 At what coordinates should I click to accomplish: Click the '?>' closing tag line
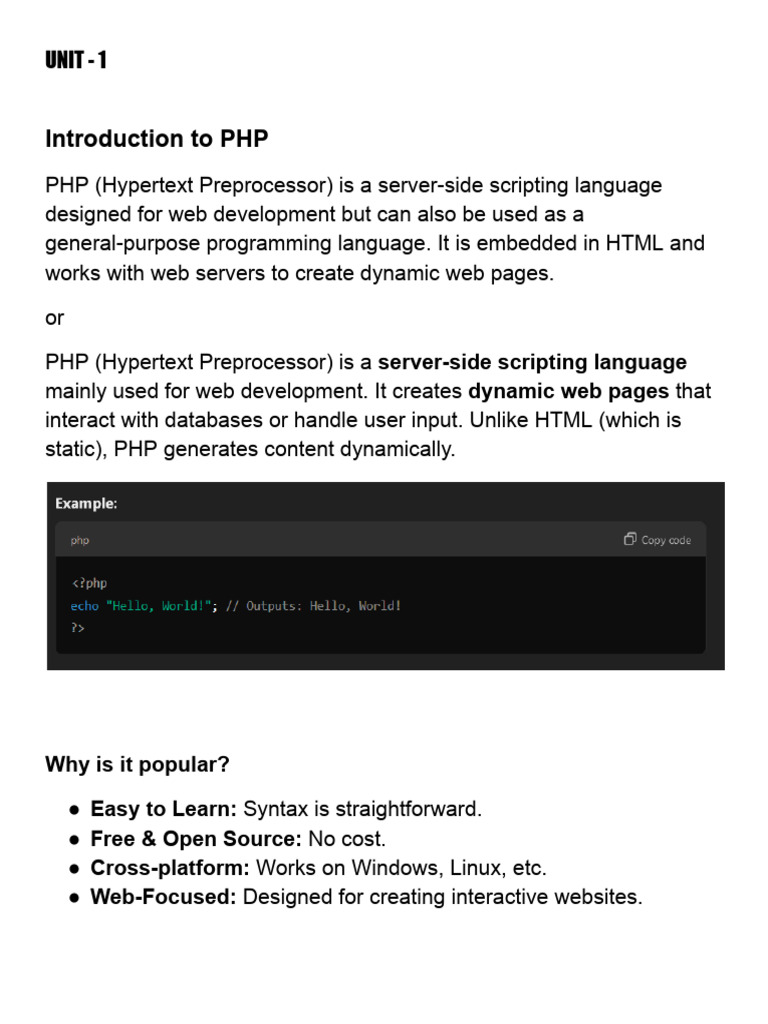(78, 628)
